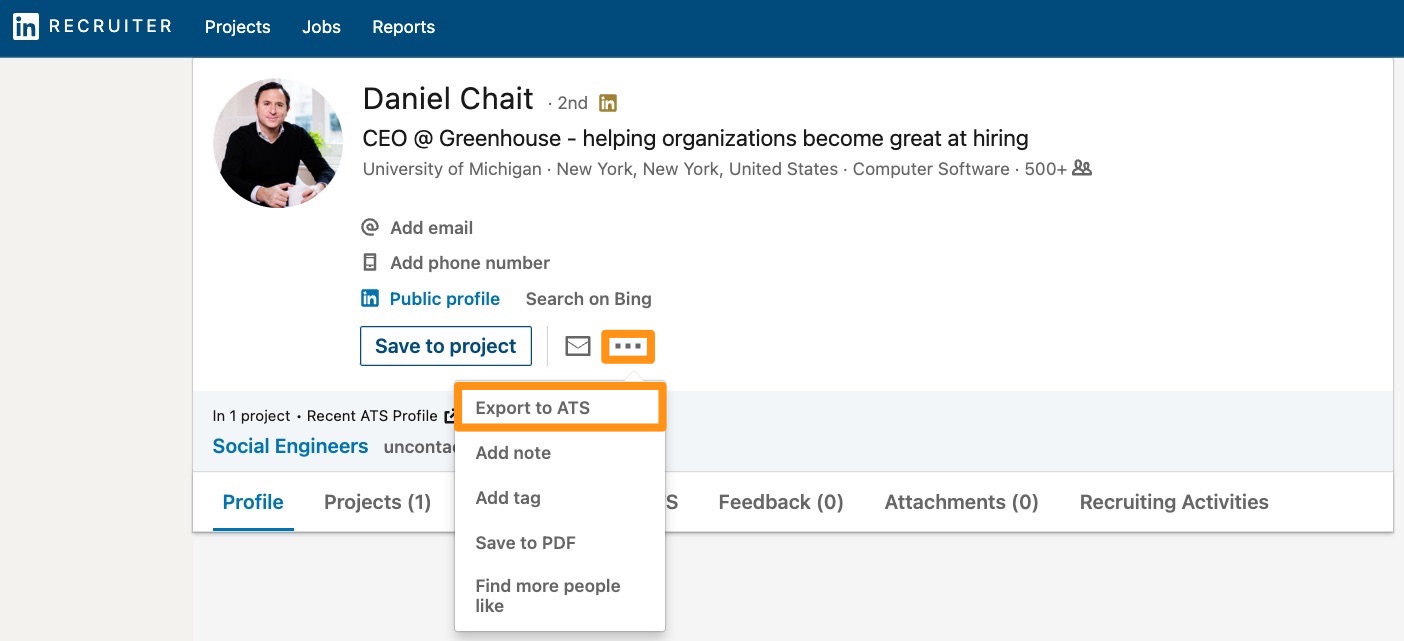
Task: Click the LinkedIn icon beside Public profile
Action: 370,298
